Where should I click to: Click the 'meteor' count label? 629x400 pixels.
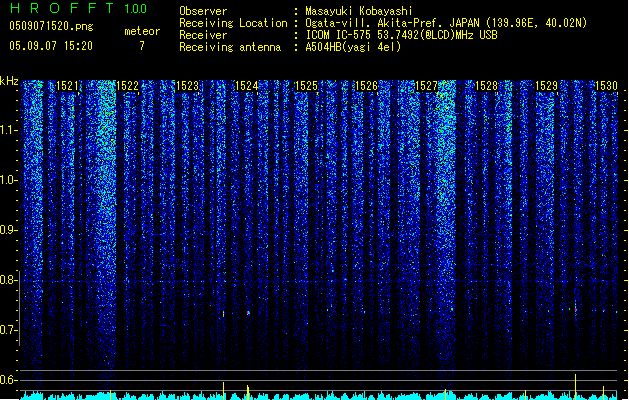point(142,31)
